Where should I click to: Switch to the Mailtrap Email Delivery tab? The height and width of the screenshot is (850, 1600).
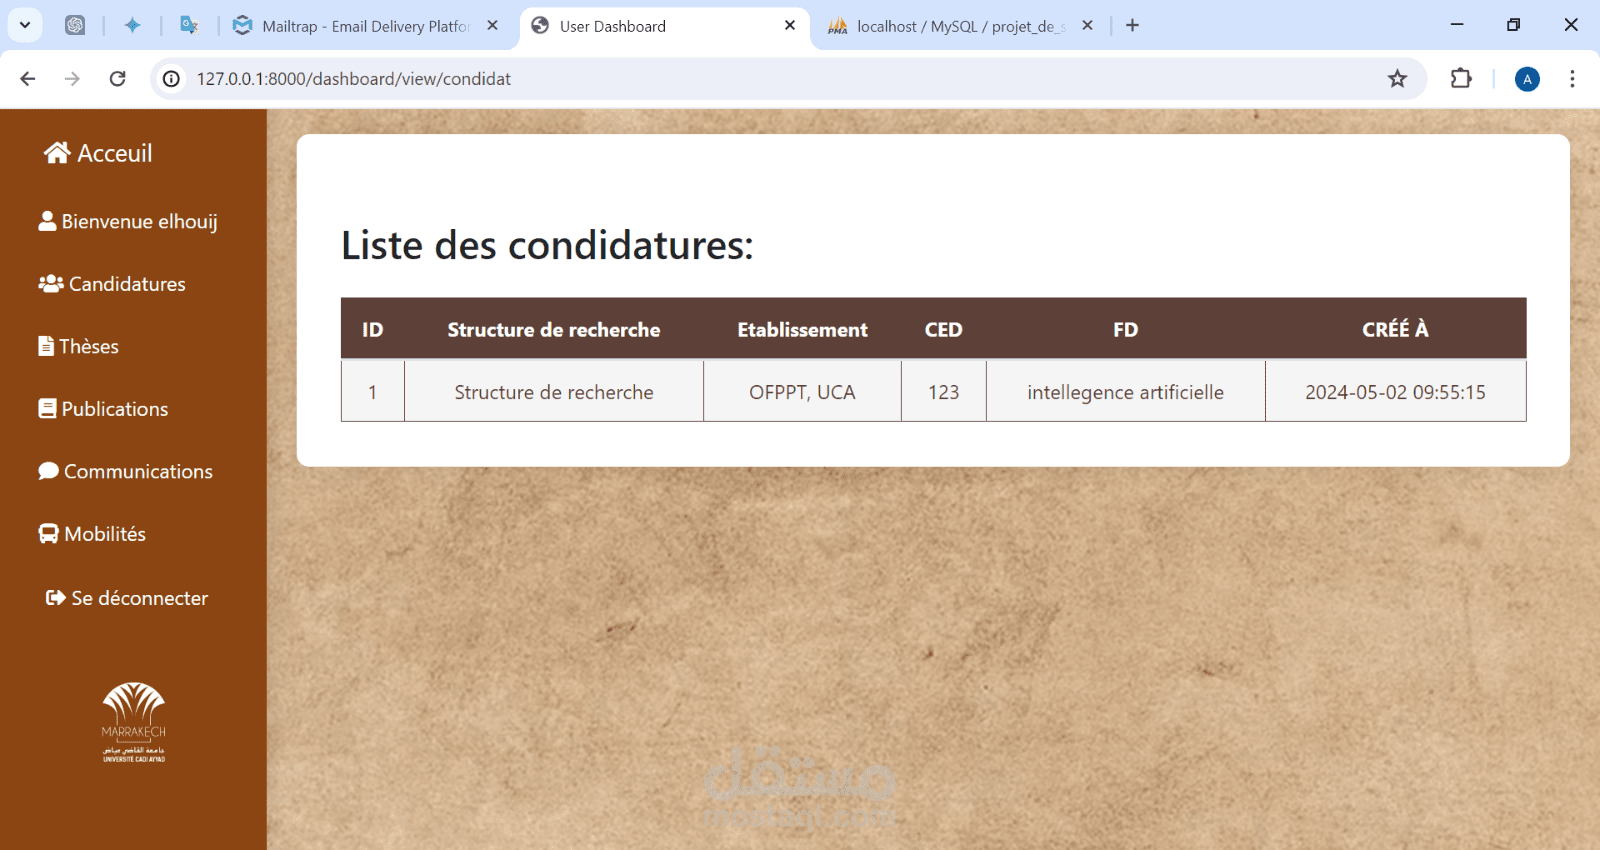pos(366,26)
